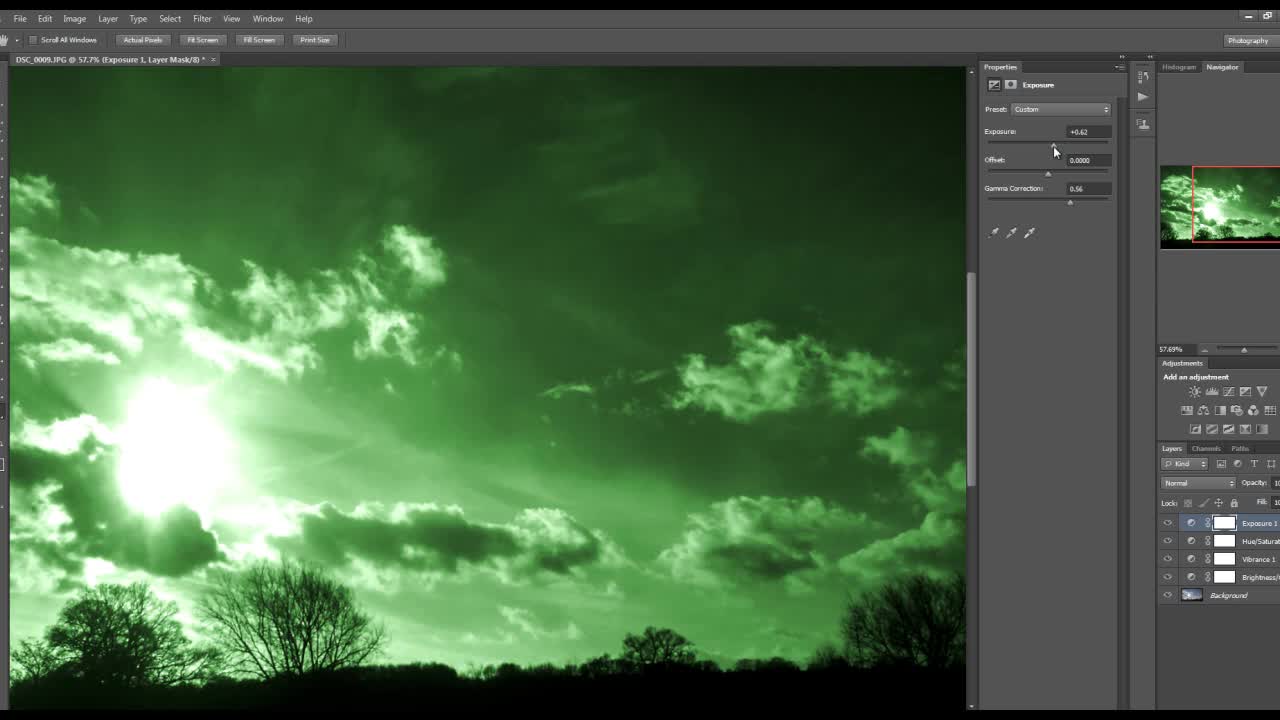Add a Black & White adjustment icon
Screen dimensions: 1280x720
point(1220,410)
